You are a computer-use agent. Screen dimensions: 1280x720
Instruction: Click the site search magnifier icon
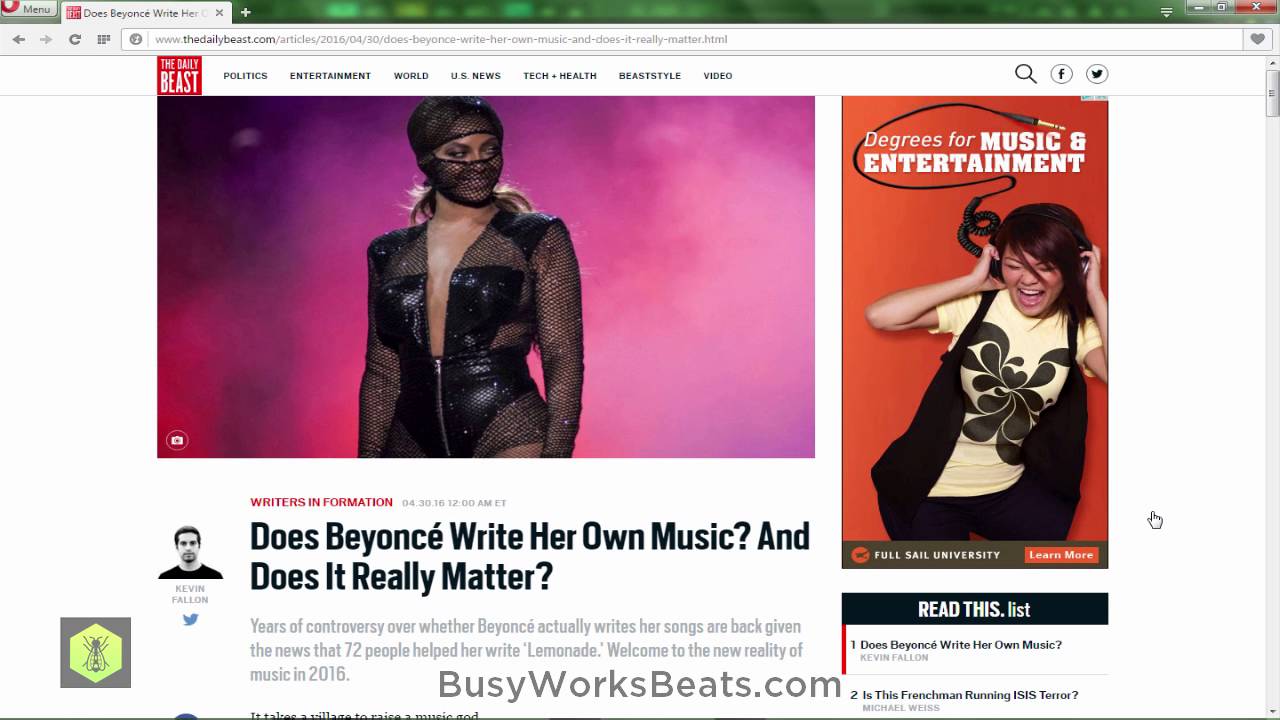(1025, 74)
